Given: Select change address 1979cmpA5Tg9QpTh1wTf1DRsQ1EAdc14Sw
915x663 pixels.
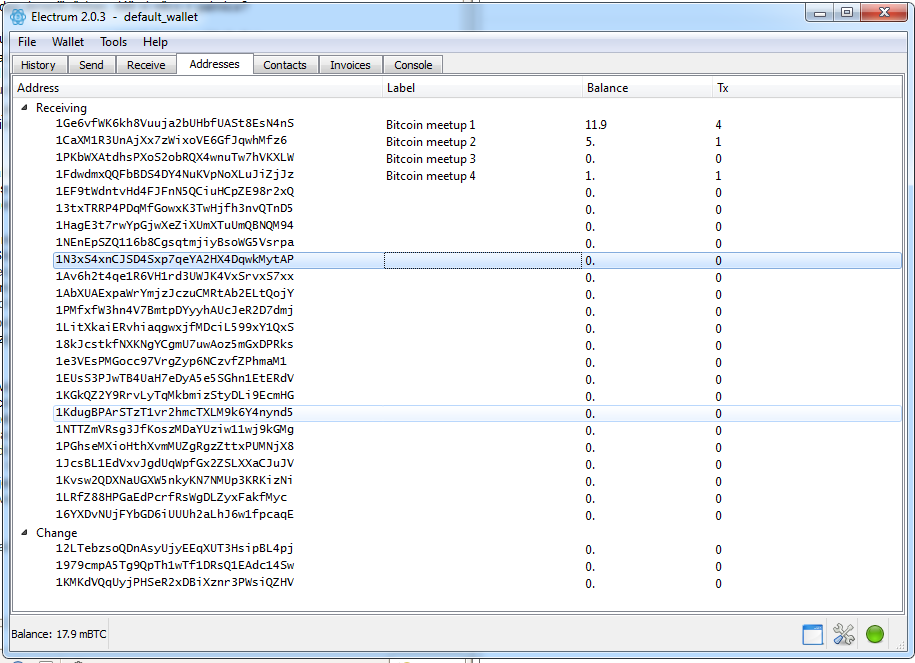Looking at the screenshot, I should [174, 565].
